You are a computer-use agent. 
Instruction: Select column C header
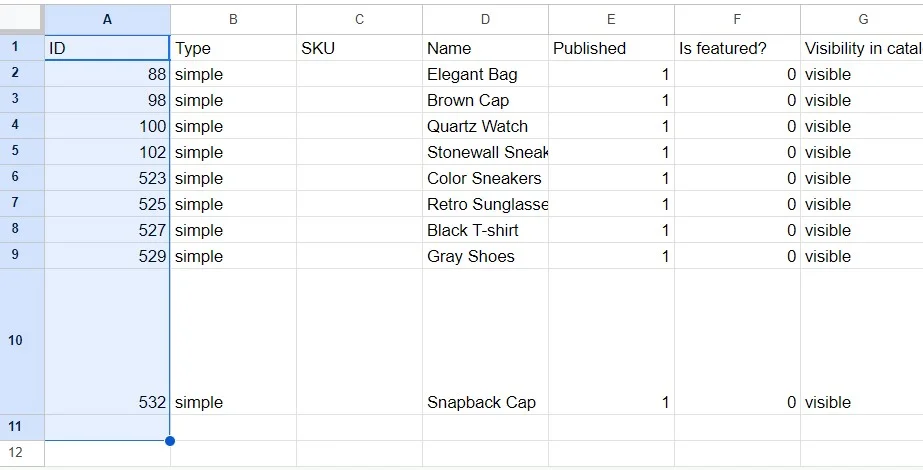click(359, 19)
